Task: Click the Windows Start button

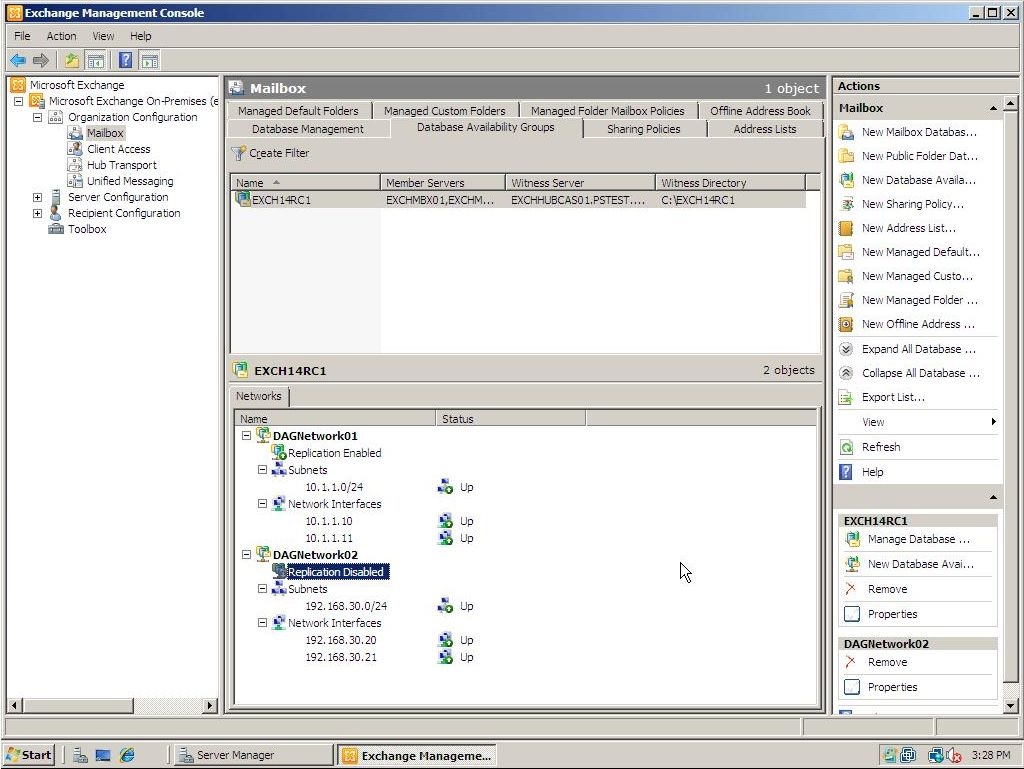Action: click(x=29, y=755)
